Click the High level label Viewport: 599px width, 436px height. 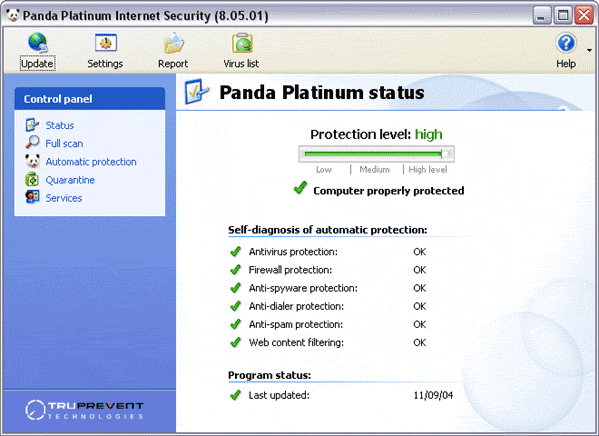point(428,170)
